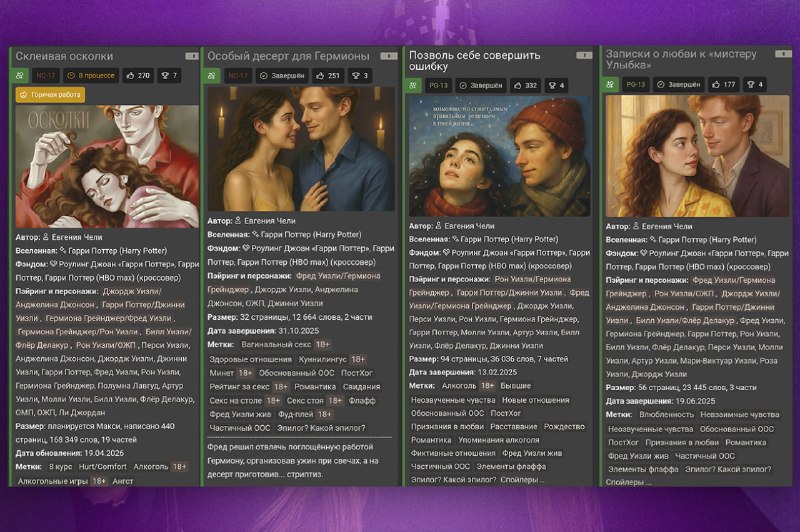Open the winter couple cover on third card
This screenshot has height=532, width=800.
tap(499, 156)
